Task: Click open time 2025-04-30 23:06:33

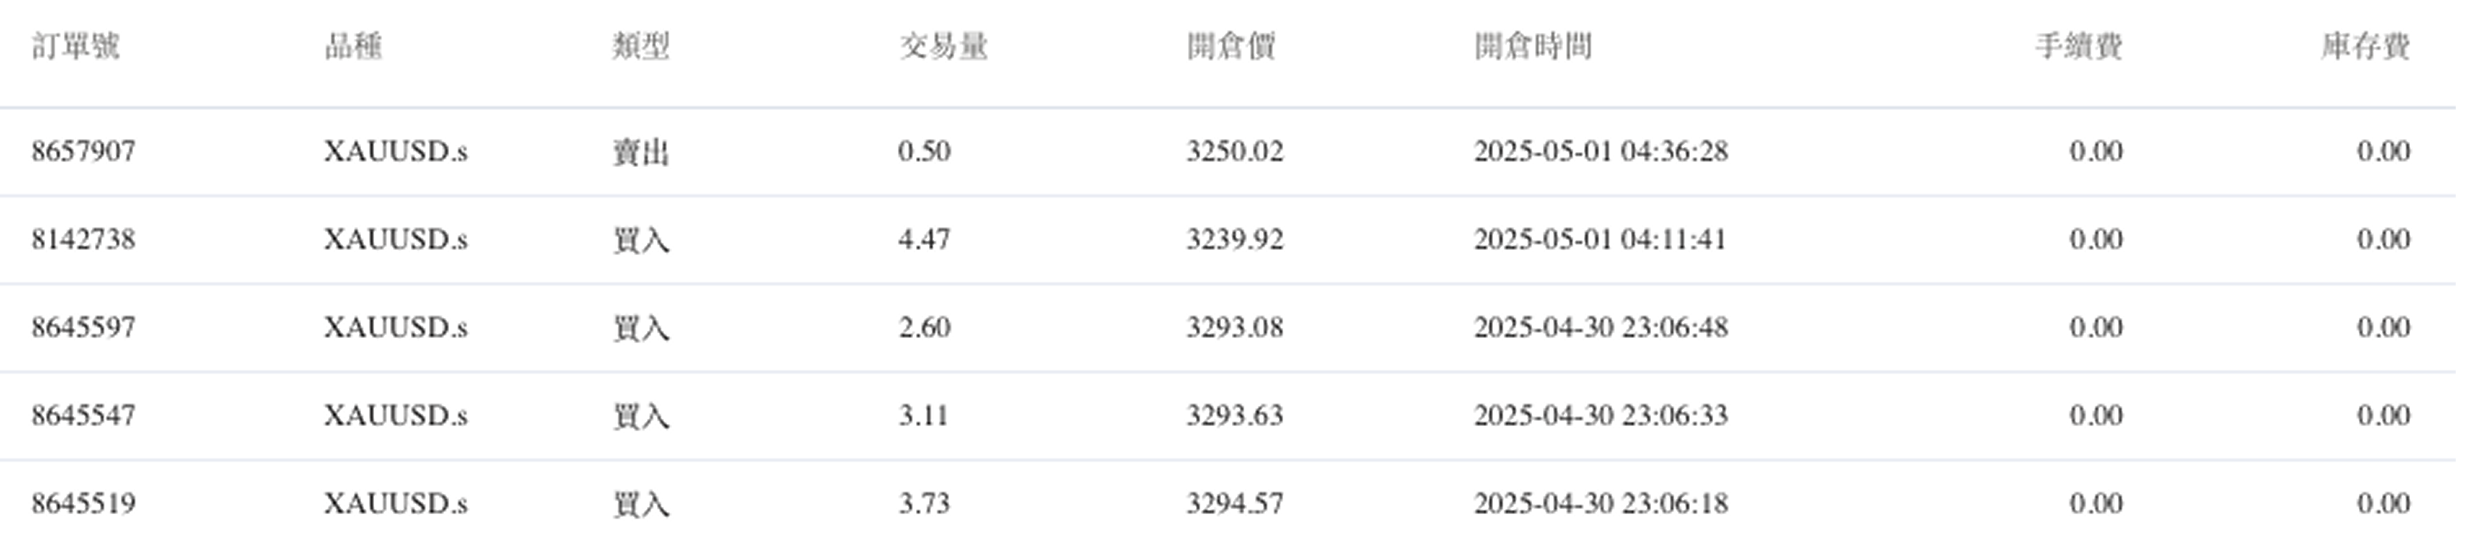Action: (1600, 415)
